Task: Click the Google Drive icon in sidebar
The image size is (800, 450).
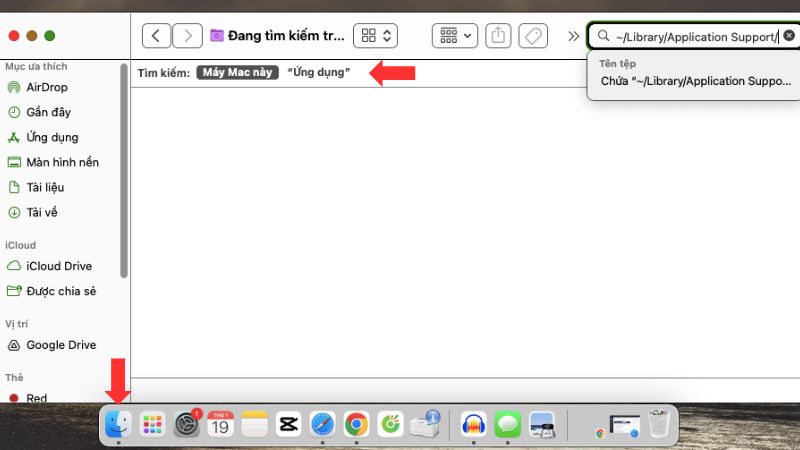Action: point(14,345)
